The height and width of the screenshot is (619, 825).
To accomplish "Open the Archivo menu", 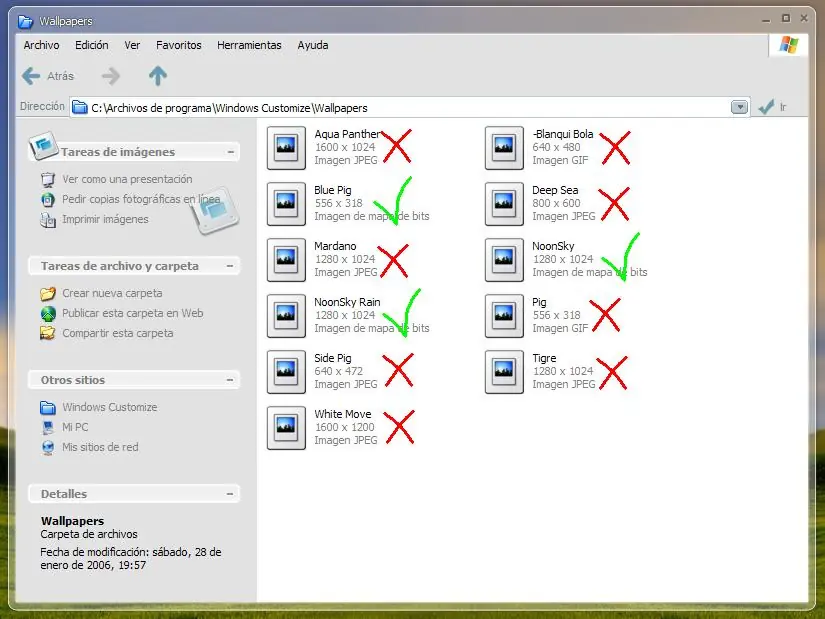I will [41, 45].
